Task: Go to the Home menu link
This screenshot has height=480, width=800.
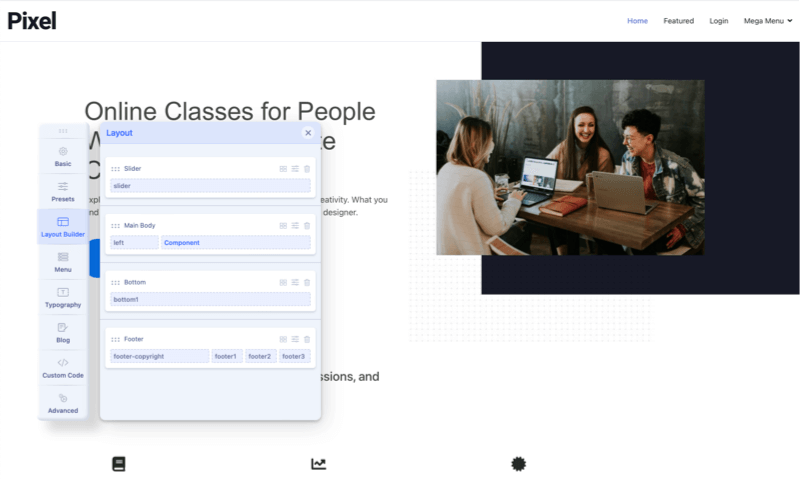Action: click(637, 21)
